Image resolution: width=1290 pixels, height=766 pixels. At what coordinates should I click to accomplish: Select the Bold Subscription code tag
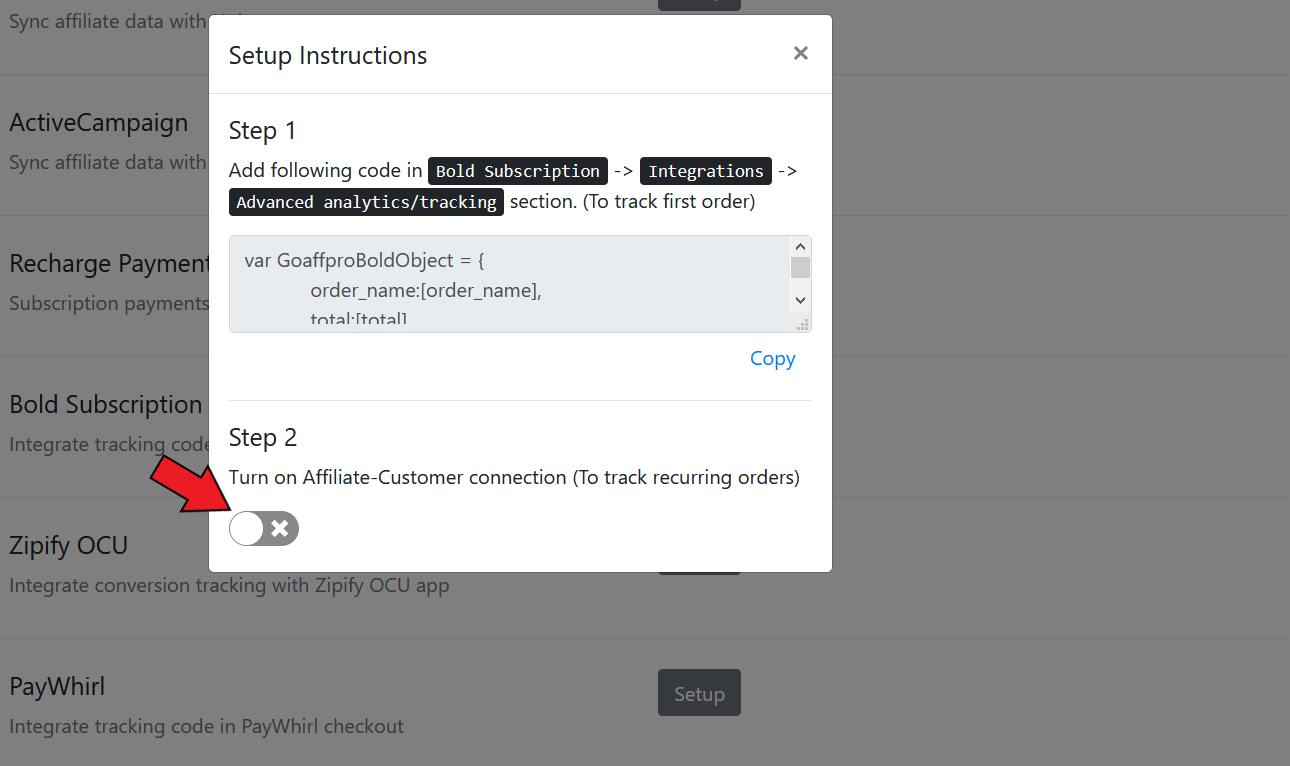pyautogui.click(x=518, y=171)
